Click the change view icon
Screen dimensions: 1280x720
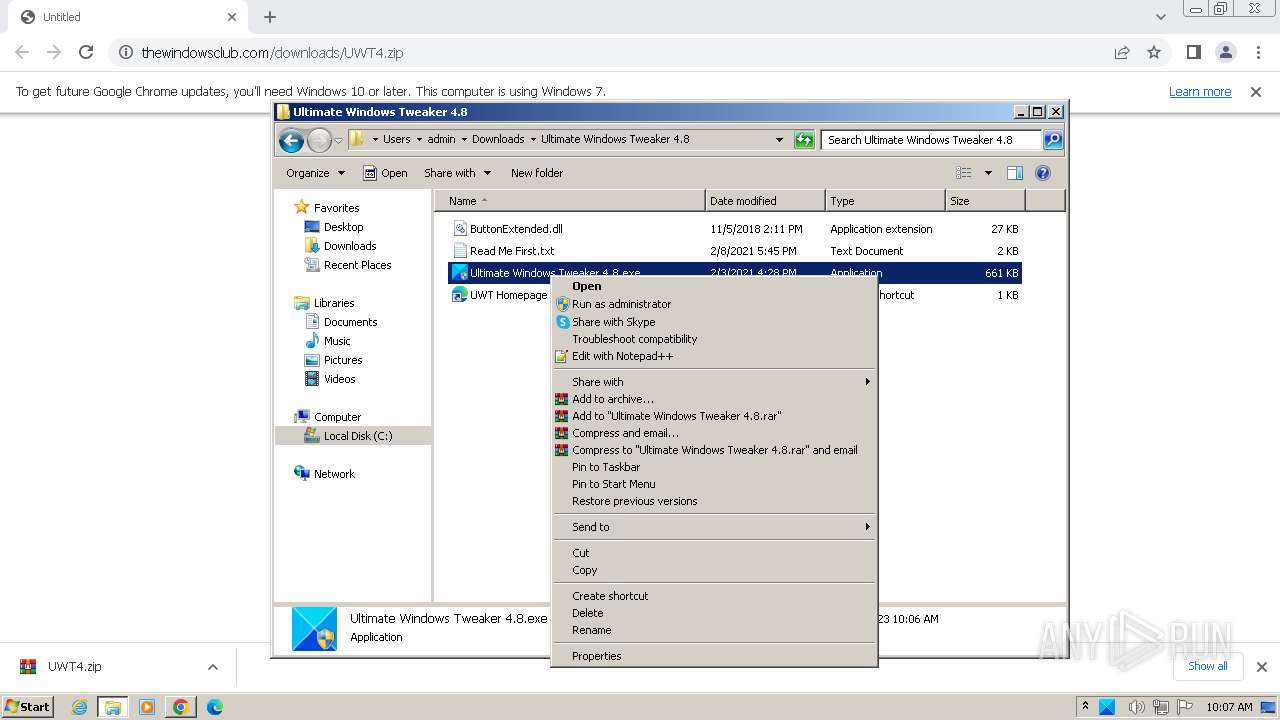tap(963, 173)
